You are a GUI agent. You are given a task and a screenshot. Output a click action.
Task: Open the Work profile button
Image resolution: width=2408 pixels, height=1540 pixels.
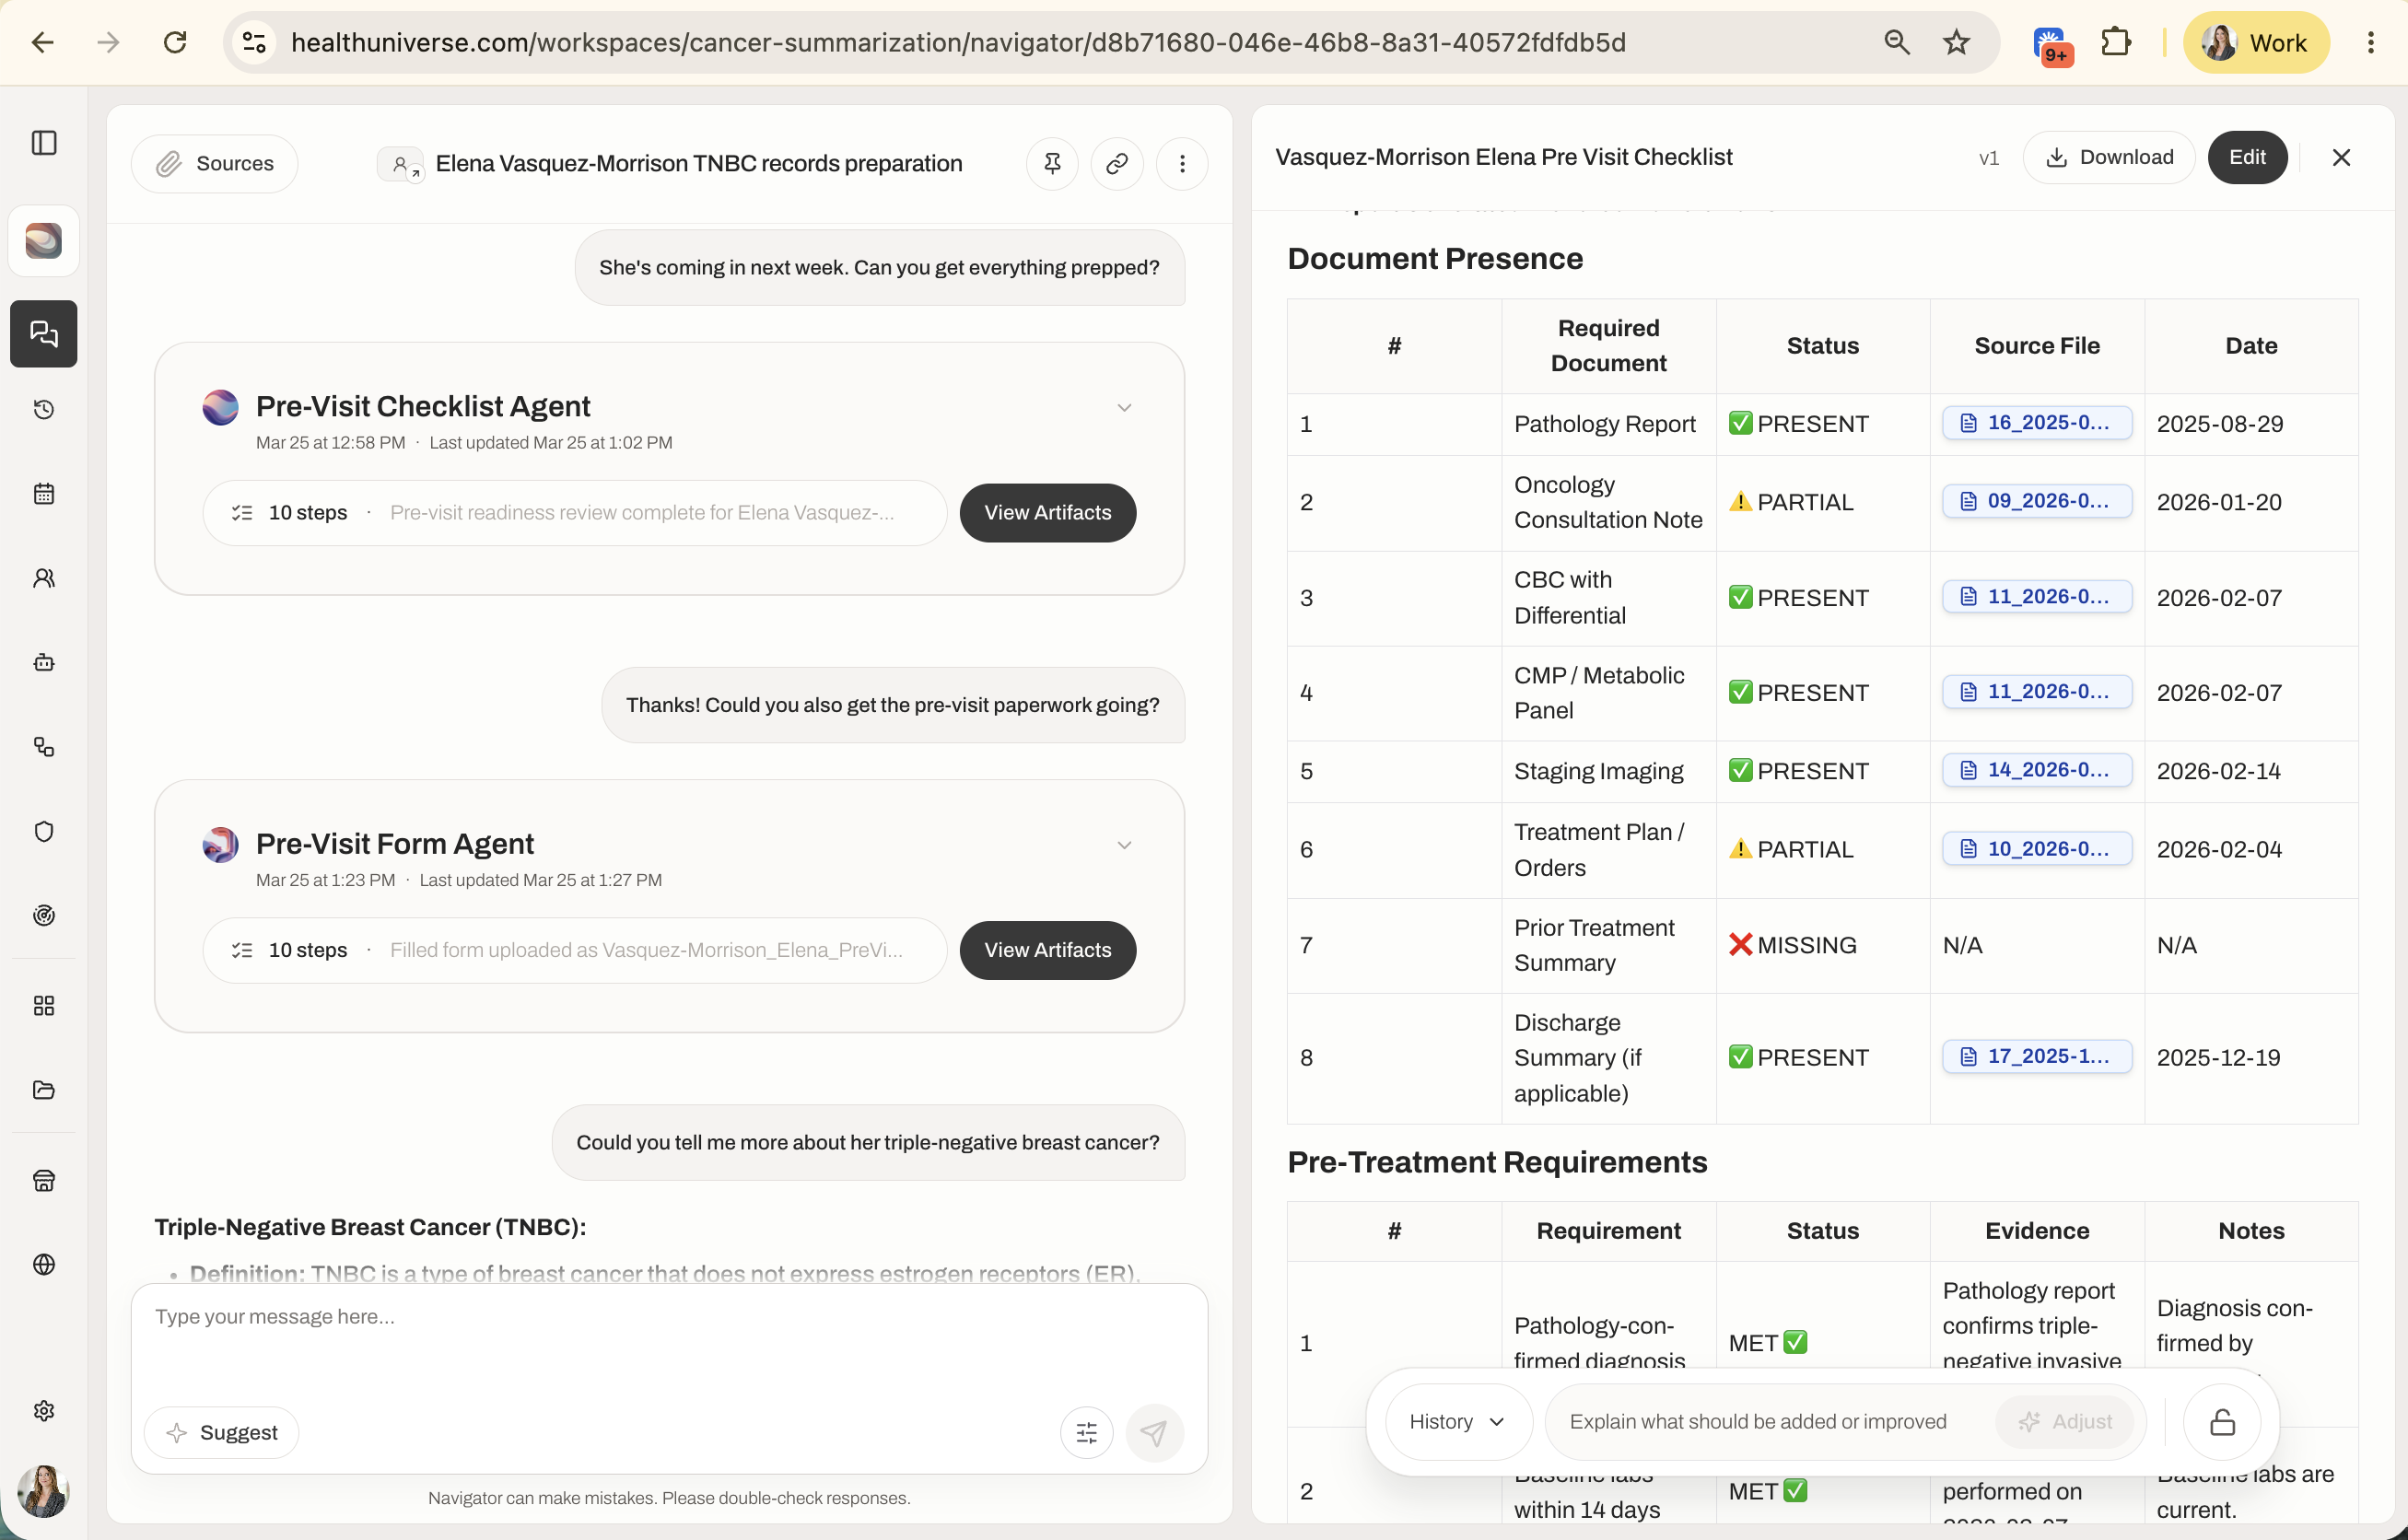point(2255,42)
